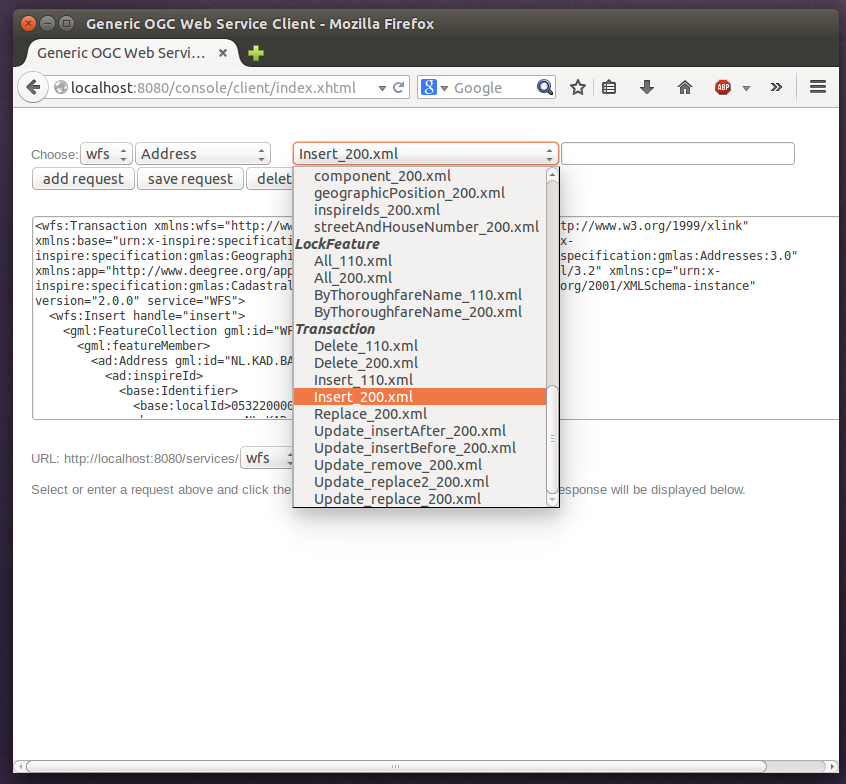Switch to the Generic OGC Web Service tab
The image size is (846, 784).
120,52
